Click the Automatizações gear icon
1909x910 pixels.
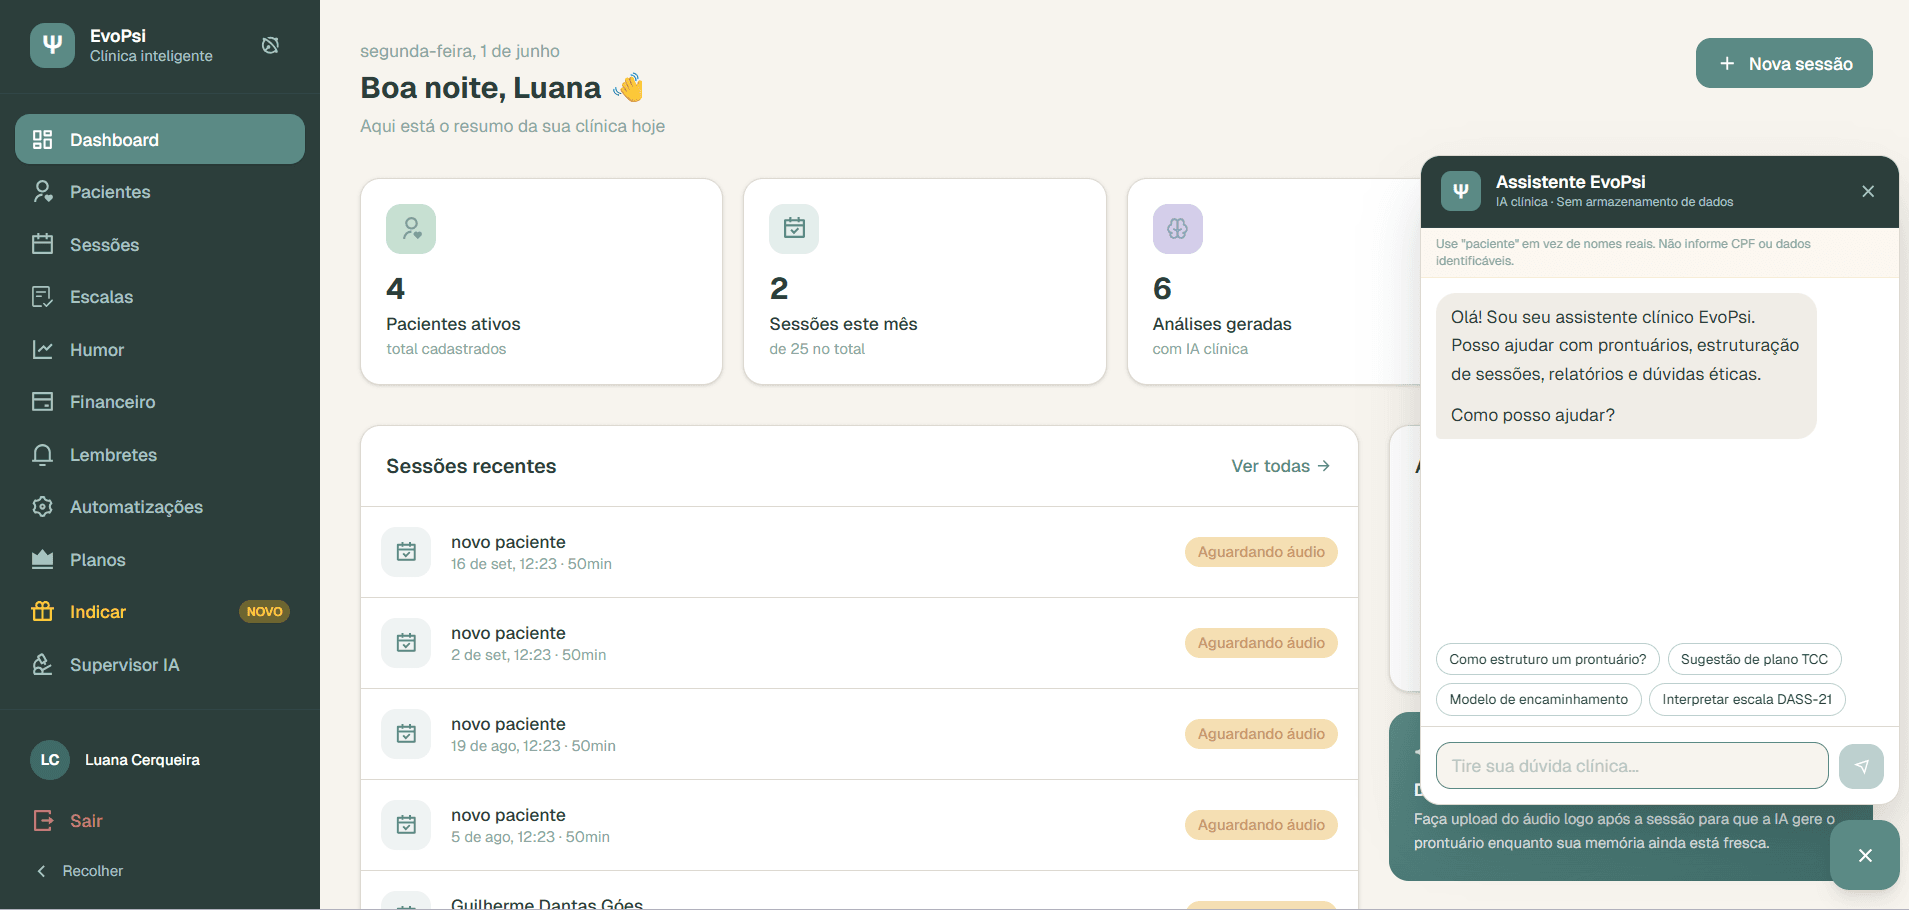tap(42, 507)
